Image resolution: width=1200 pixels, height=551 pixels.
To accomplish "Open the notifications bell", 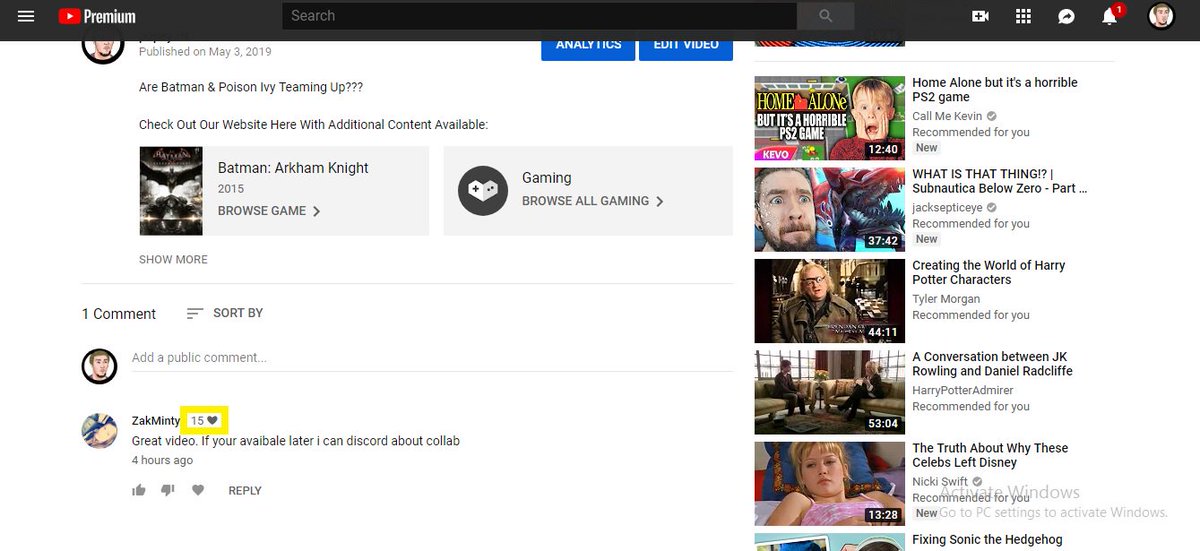I will (x=1110, y=16).
